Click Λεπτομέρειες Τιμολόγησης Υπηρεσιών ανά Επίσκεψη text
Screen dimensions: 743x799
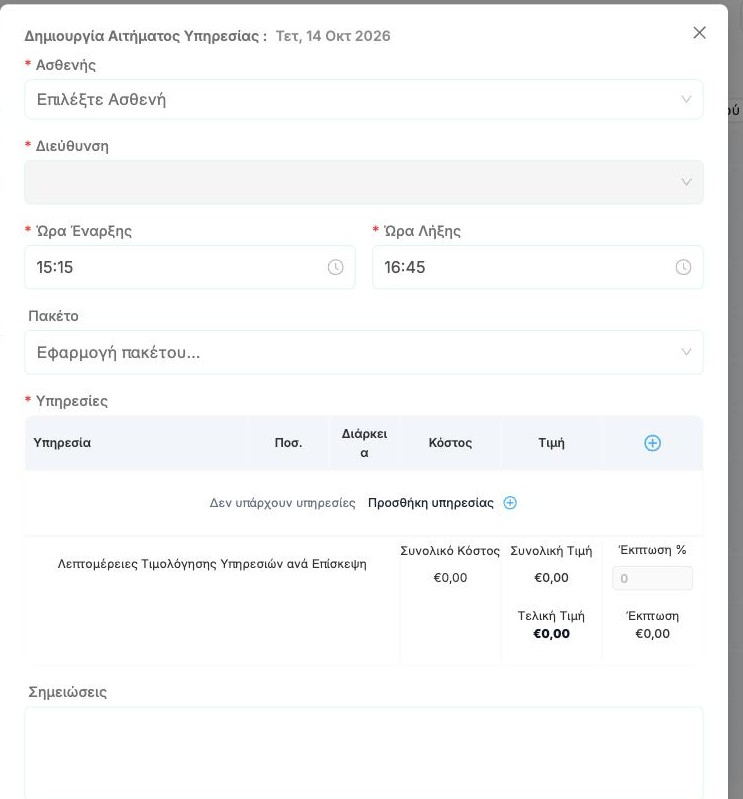212,564
